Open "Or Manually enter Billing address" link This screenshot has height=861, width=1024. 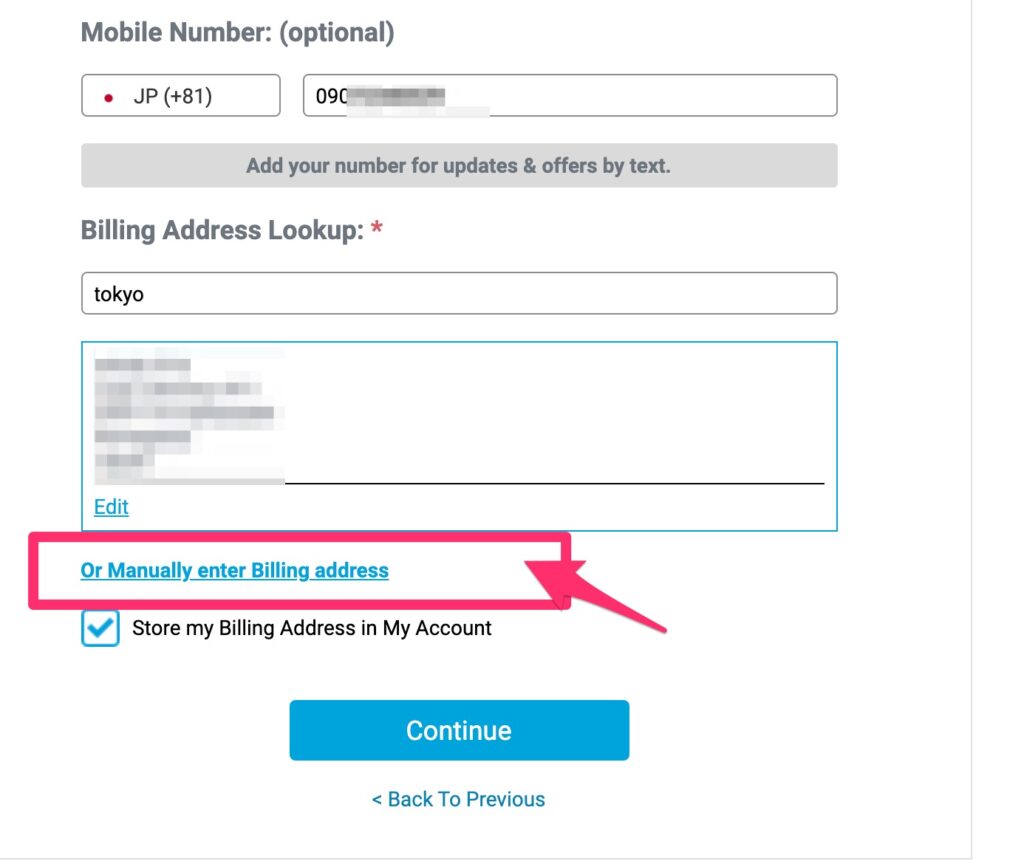234,571
